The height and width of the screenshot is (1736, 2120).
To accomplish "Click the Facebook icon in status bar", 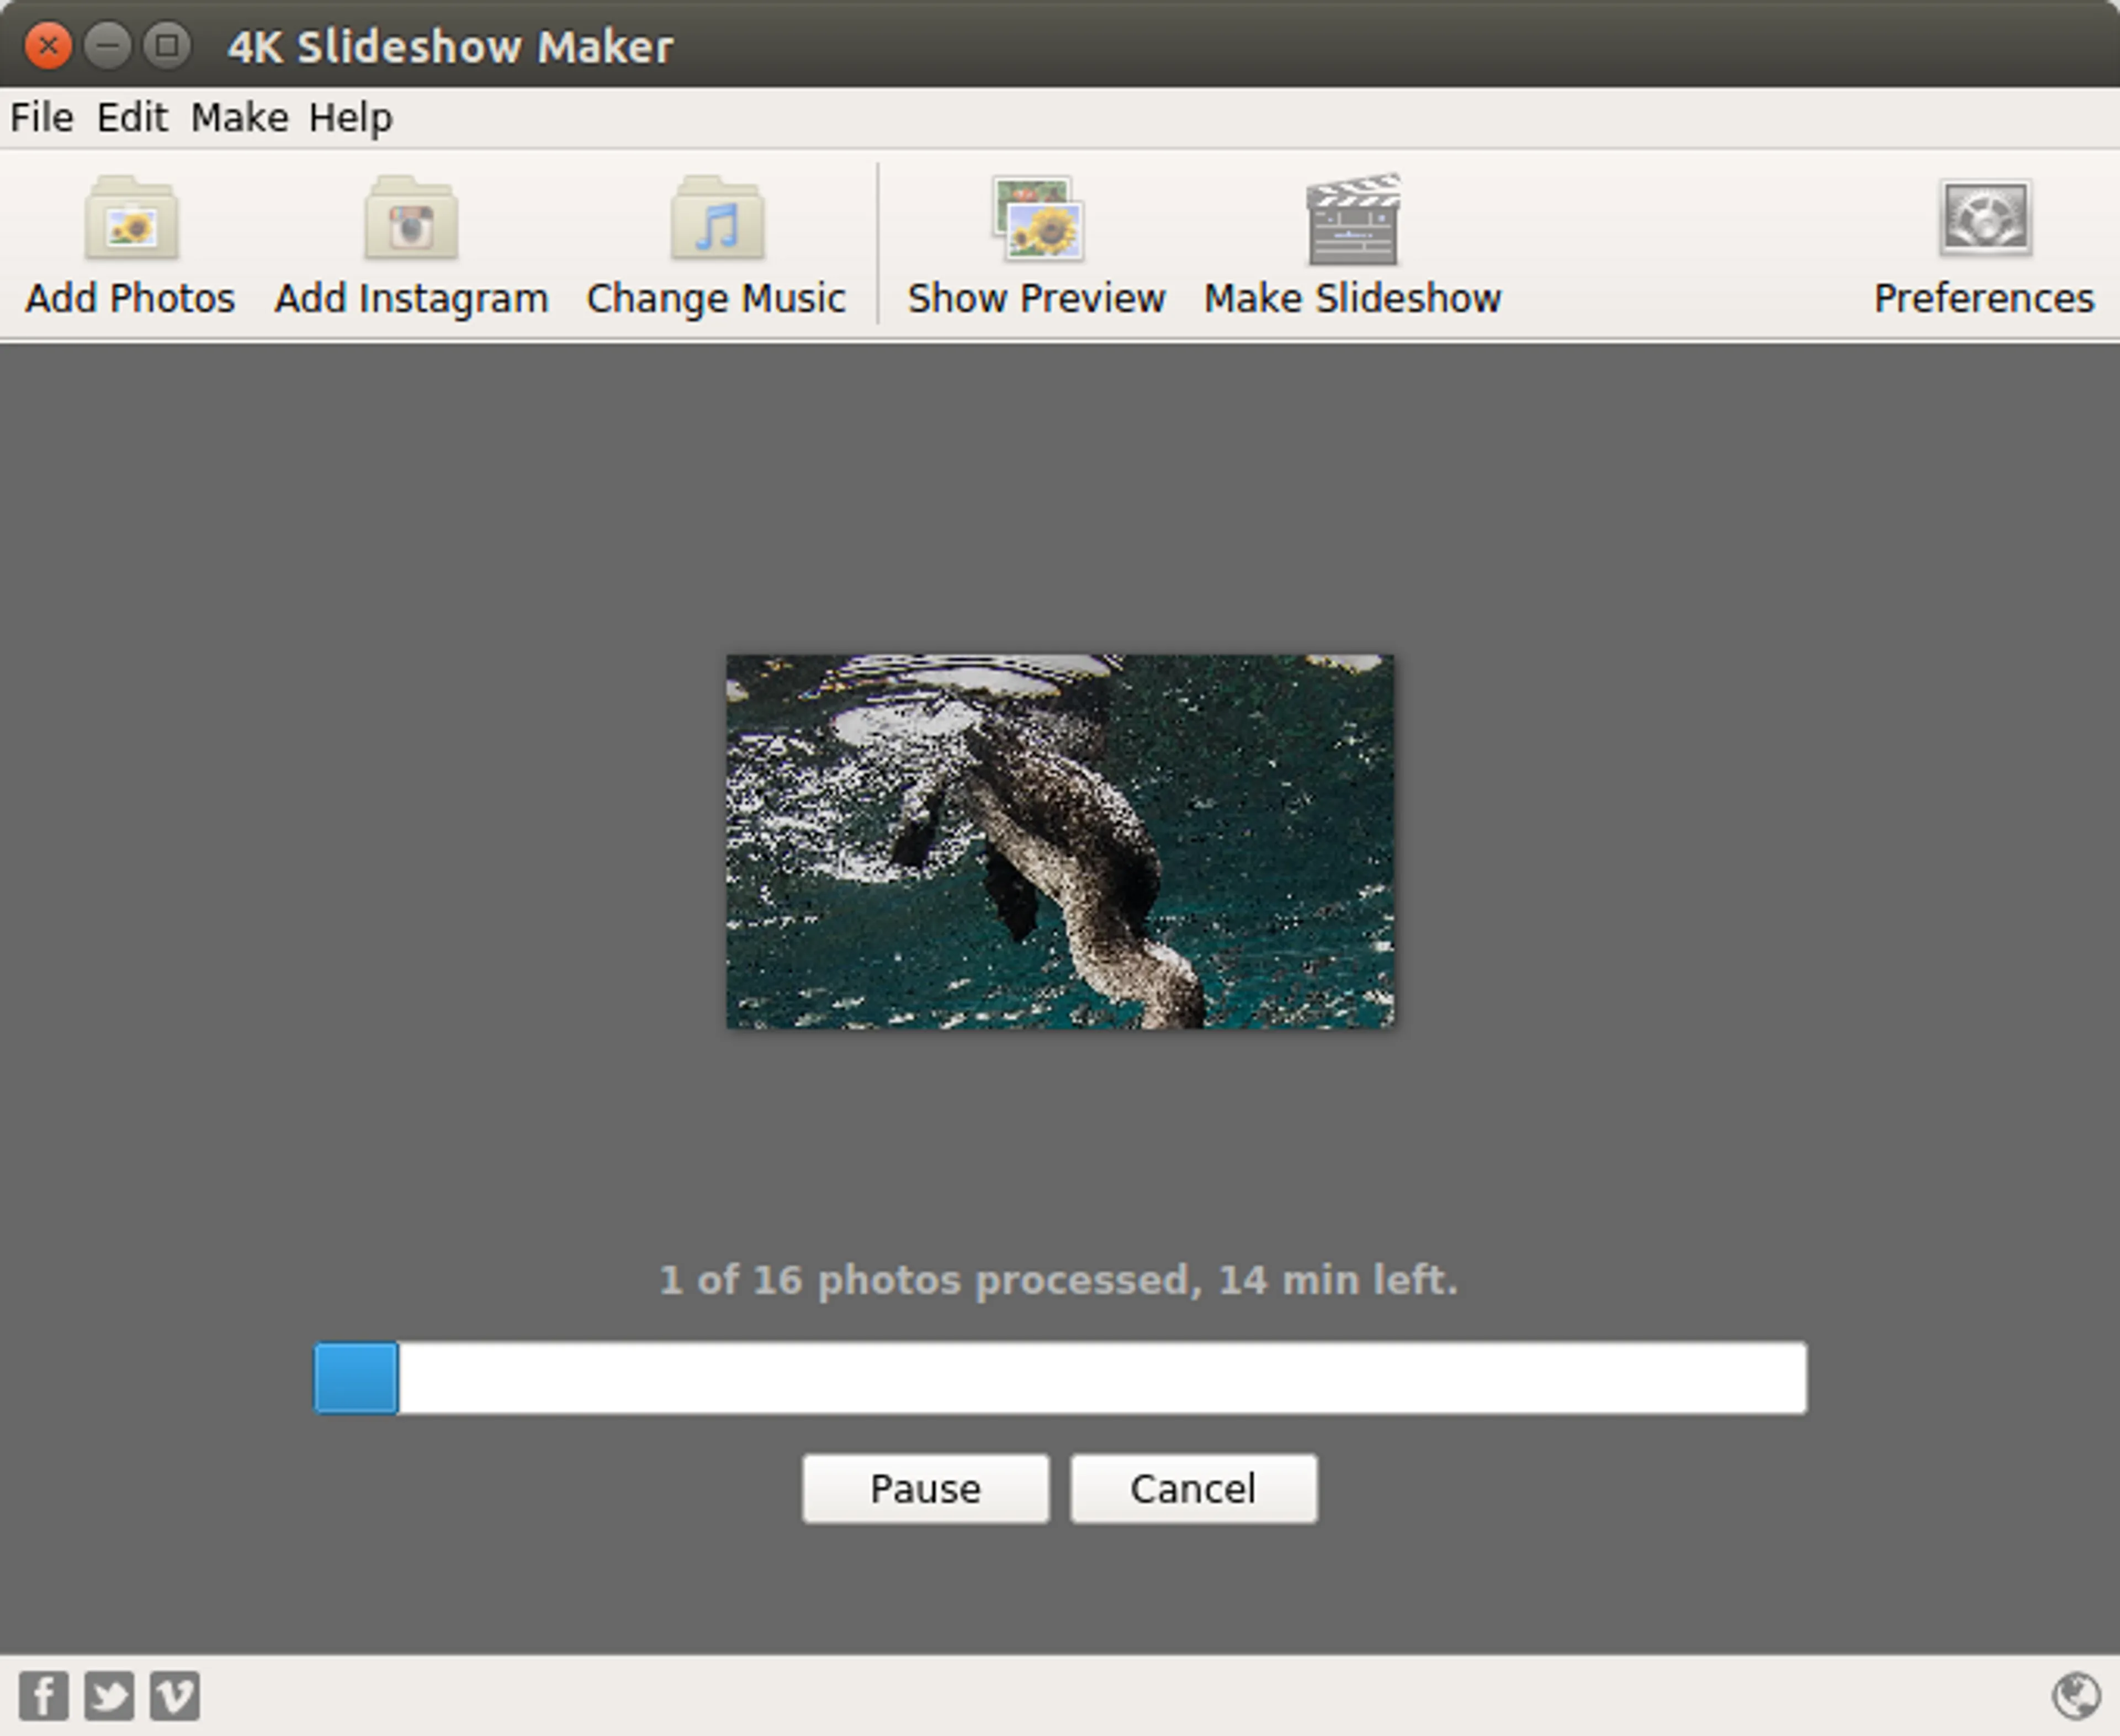I will pyautogui.click(x=43, y=1695).
